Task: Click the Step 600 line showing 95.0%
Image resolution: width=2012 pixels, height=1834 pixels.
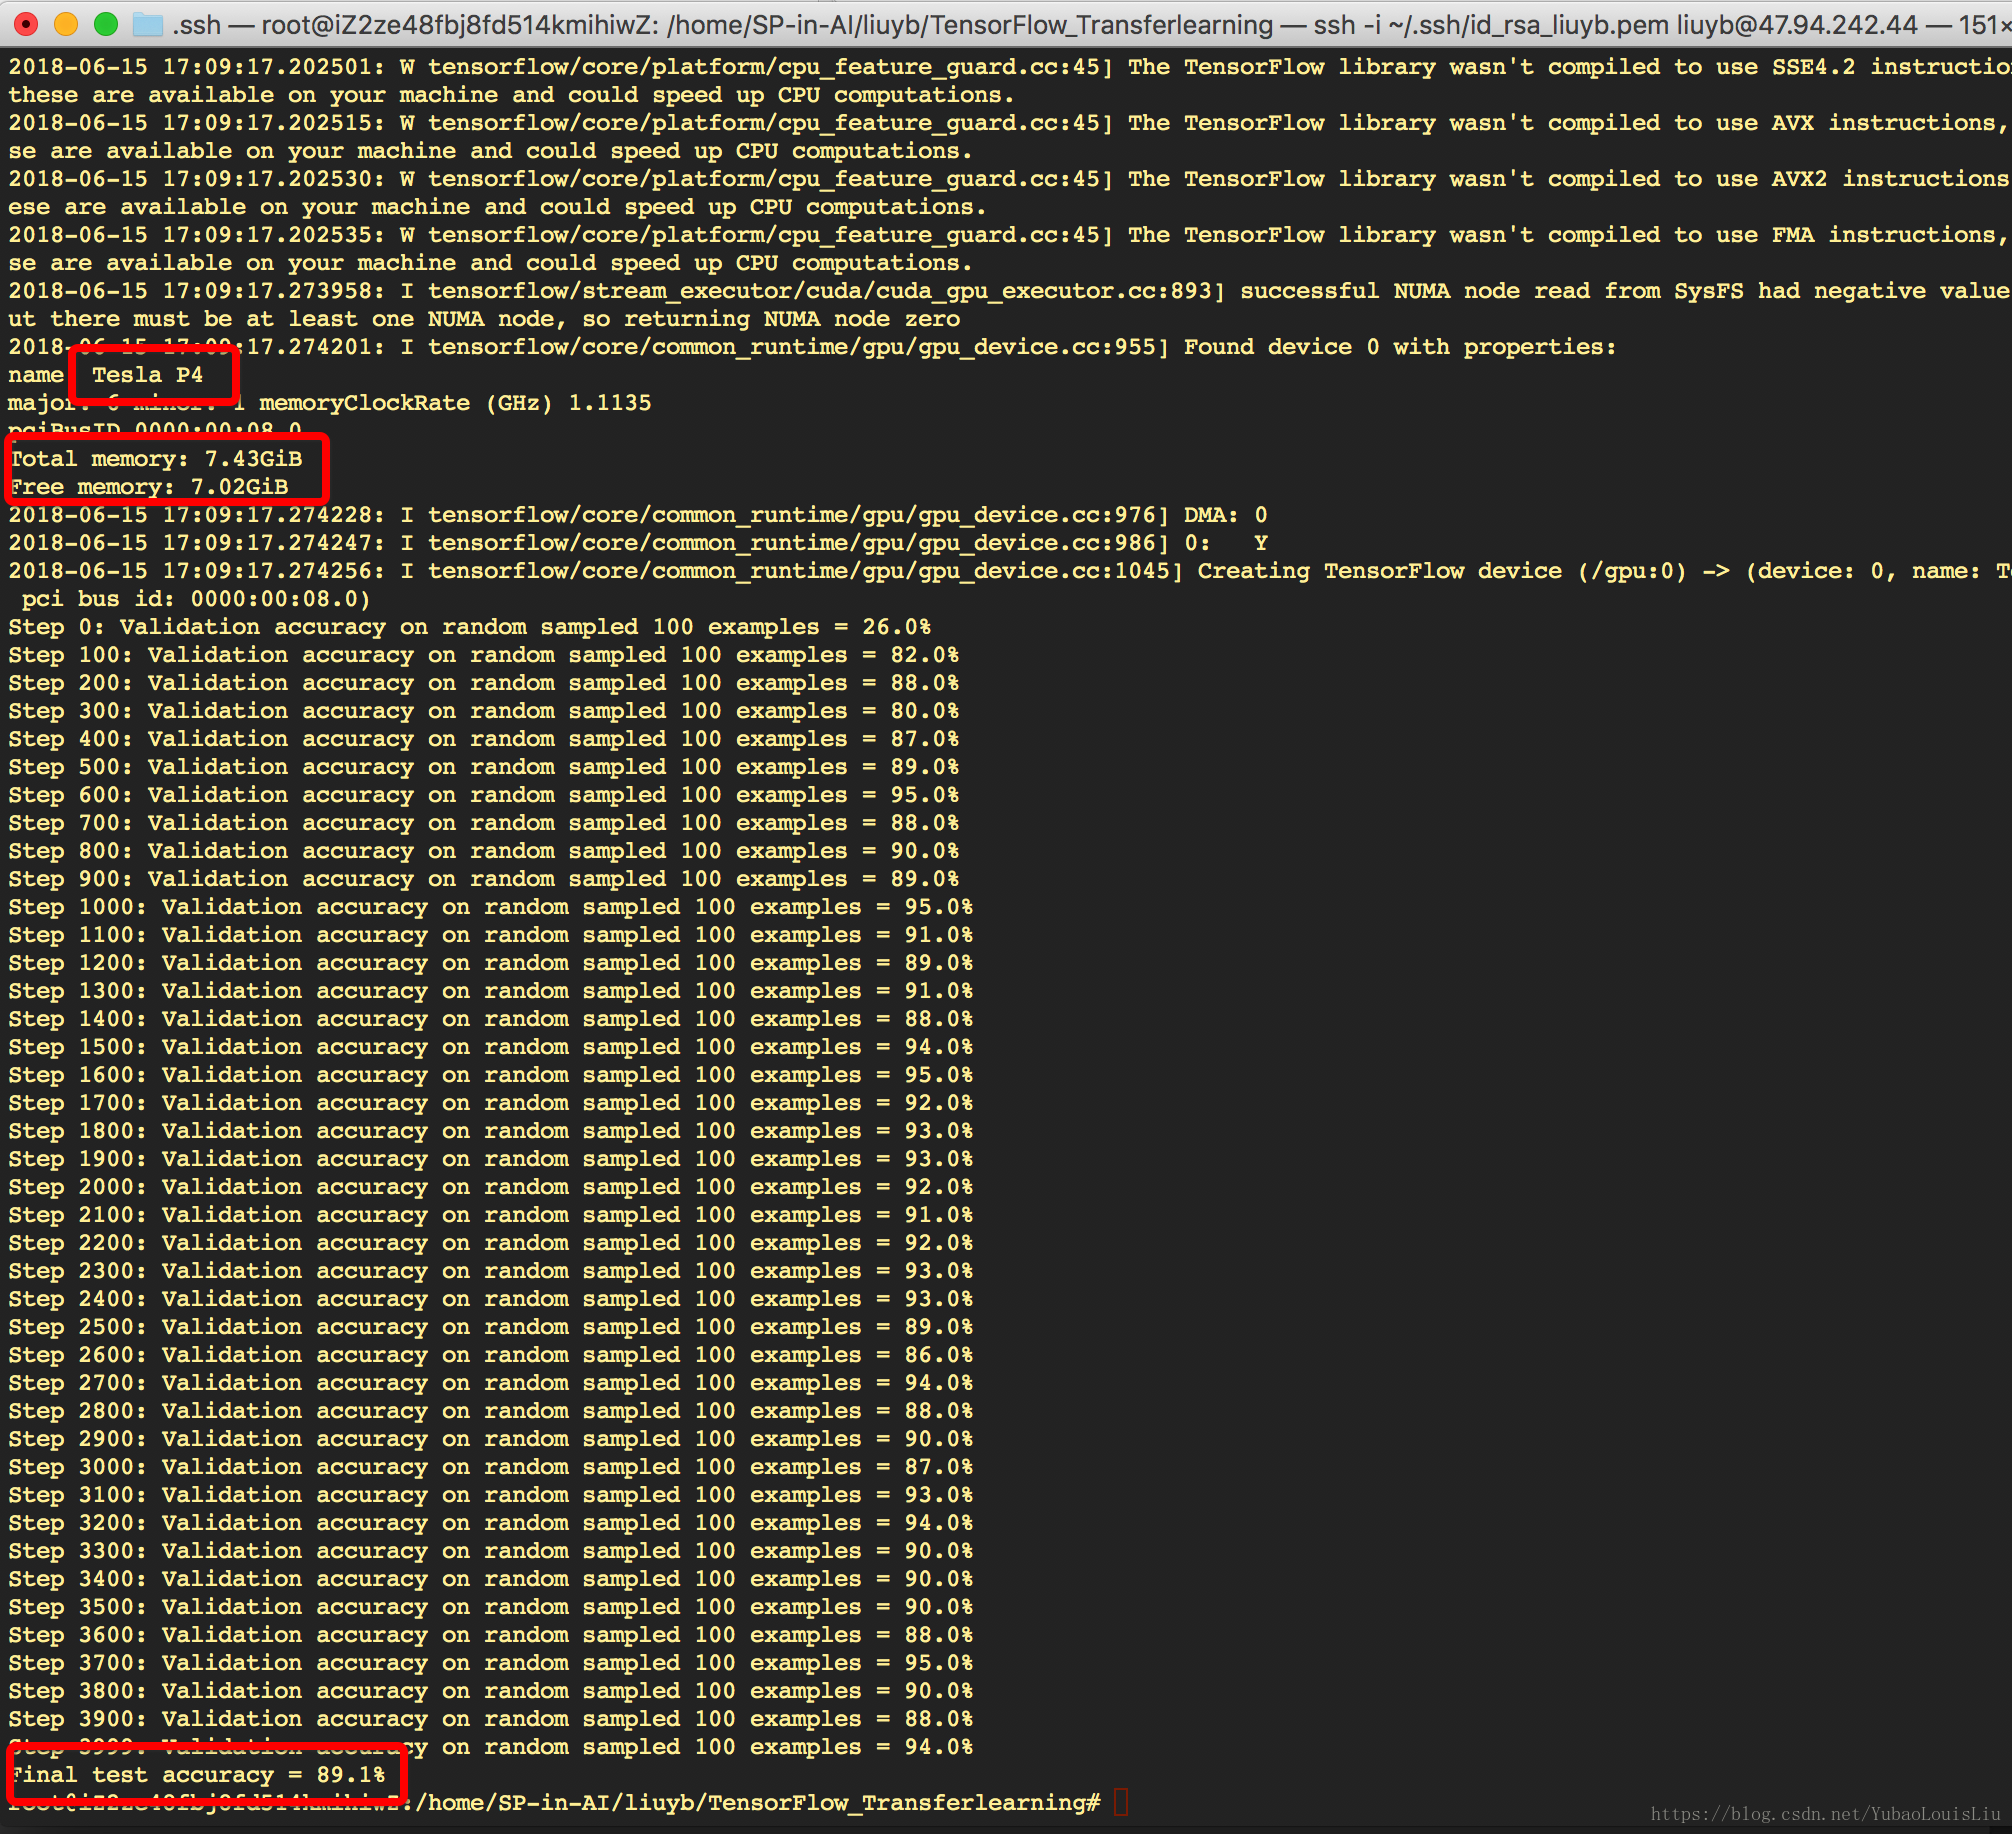Action: pos(484,795)
